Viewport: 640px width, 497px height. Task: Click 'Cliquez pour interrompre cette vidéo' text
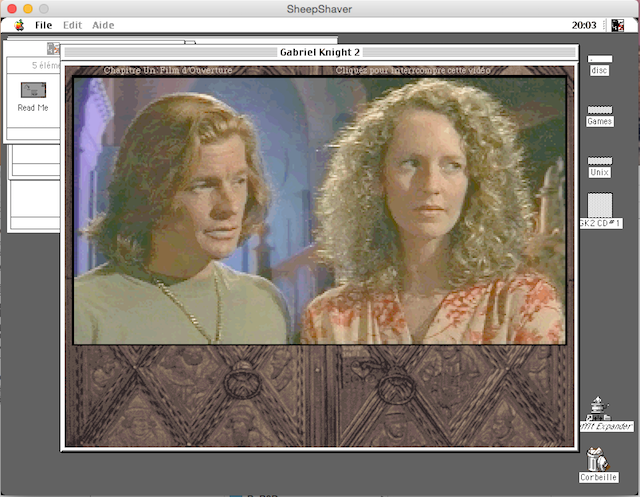(x=413, y=71)
